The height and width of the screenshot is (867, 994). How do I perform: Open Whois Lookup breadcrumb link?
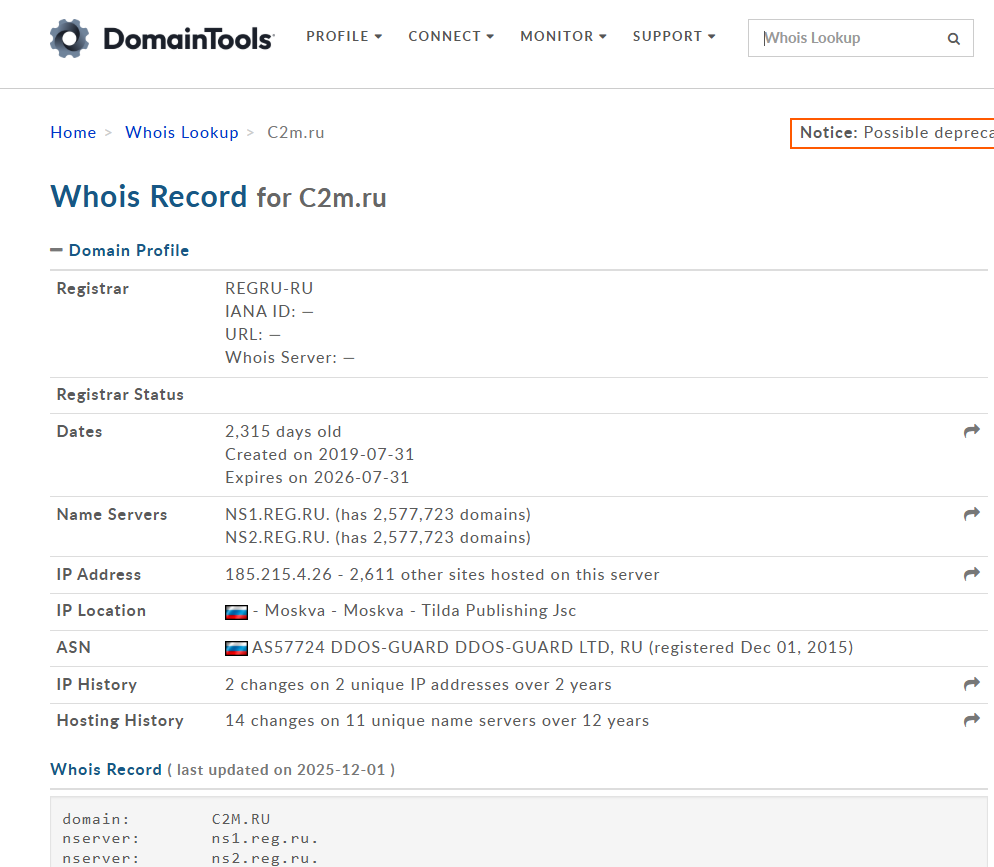click(181, 132)
